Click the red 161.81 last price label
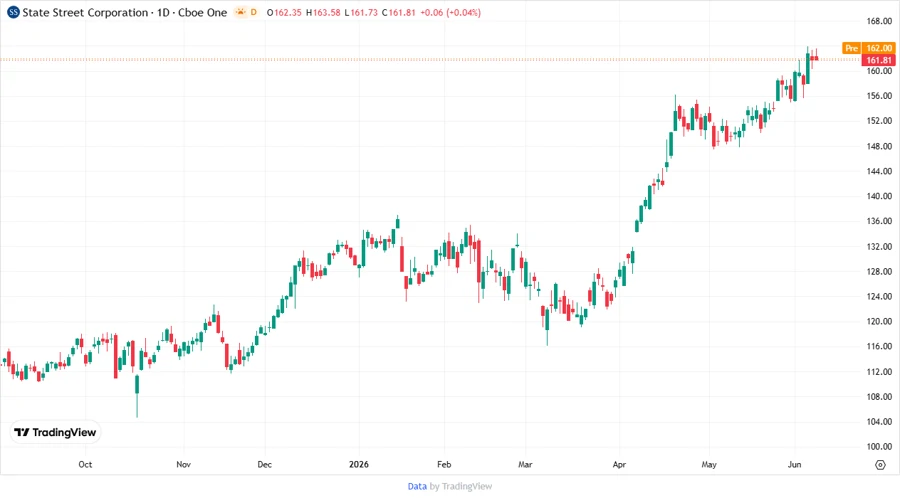900x498 pixels. pos(878,60)
